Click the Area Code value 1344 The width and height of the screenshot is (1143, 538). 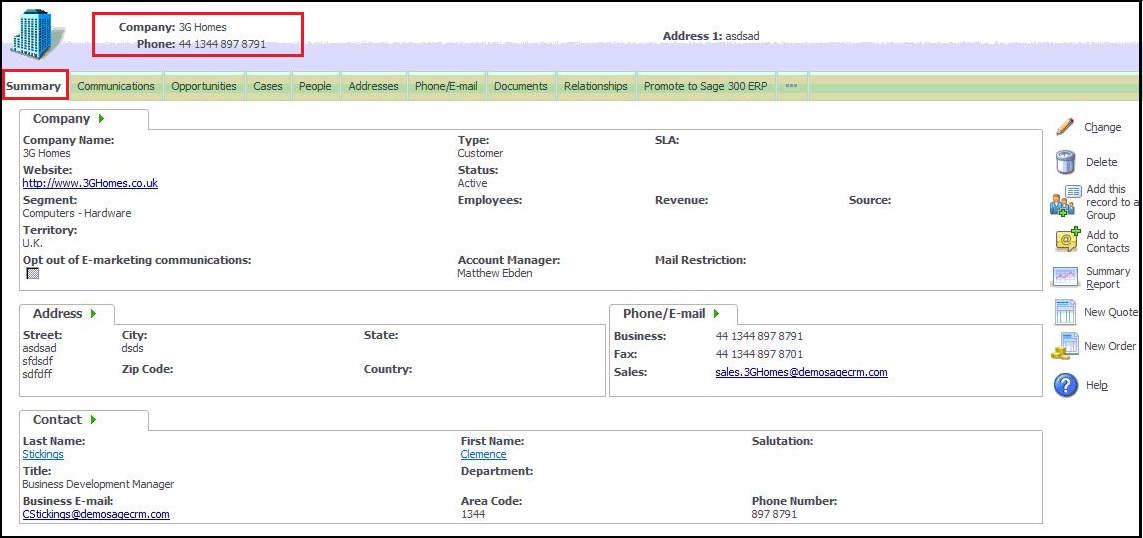473,514
